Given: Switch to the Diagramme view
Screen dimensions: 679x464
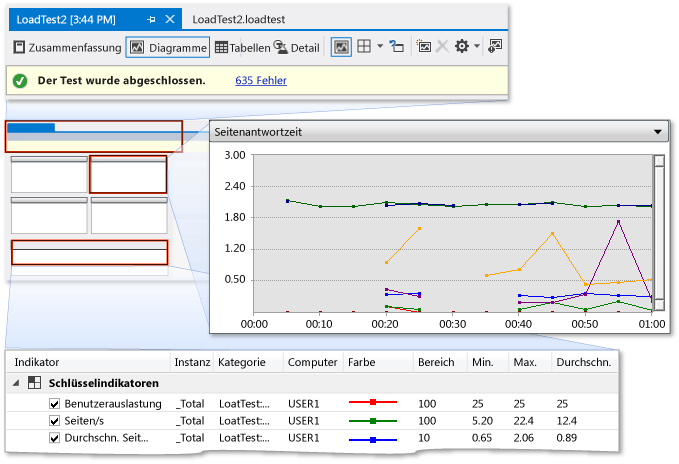Looking at the screenshot, I should coord(167,47).
